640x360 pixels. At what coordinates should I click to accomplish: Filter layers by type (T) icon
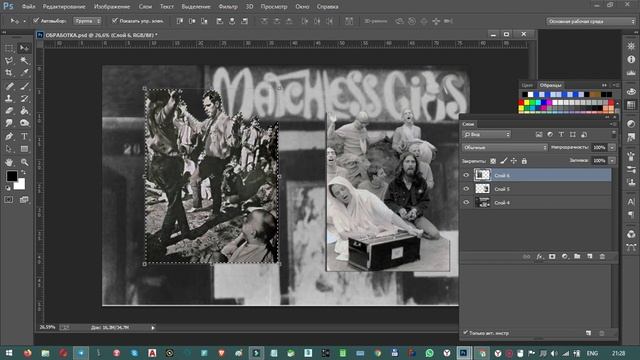pos(561,134)
